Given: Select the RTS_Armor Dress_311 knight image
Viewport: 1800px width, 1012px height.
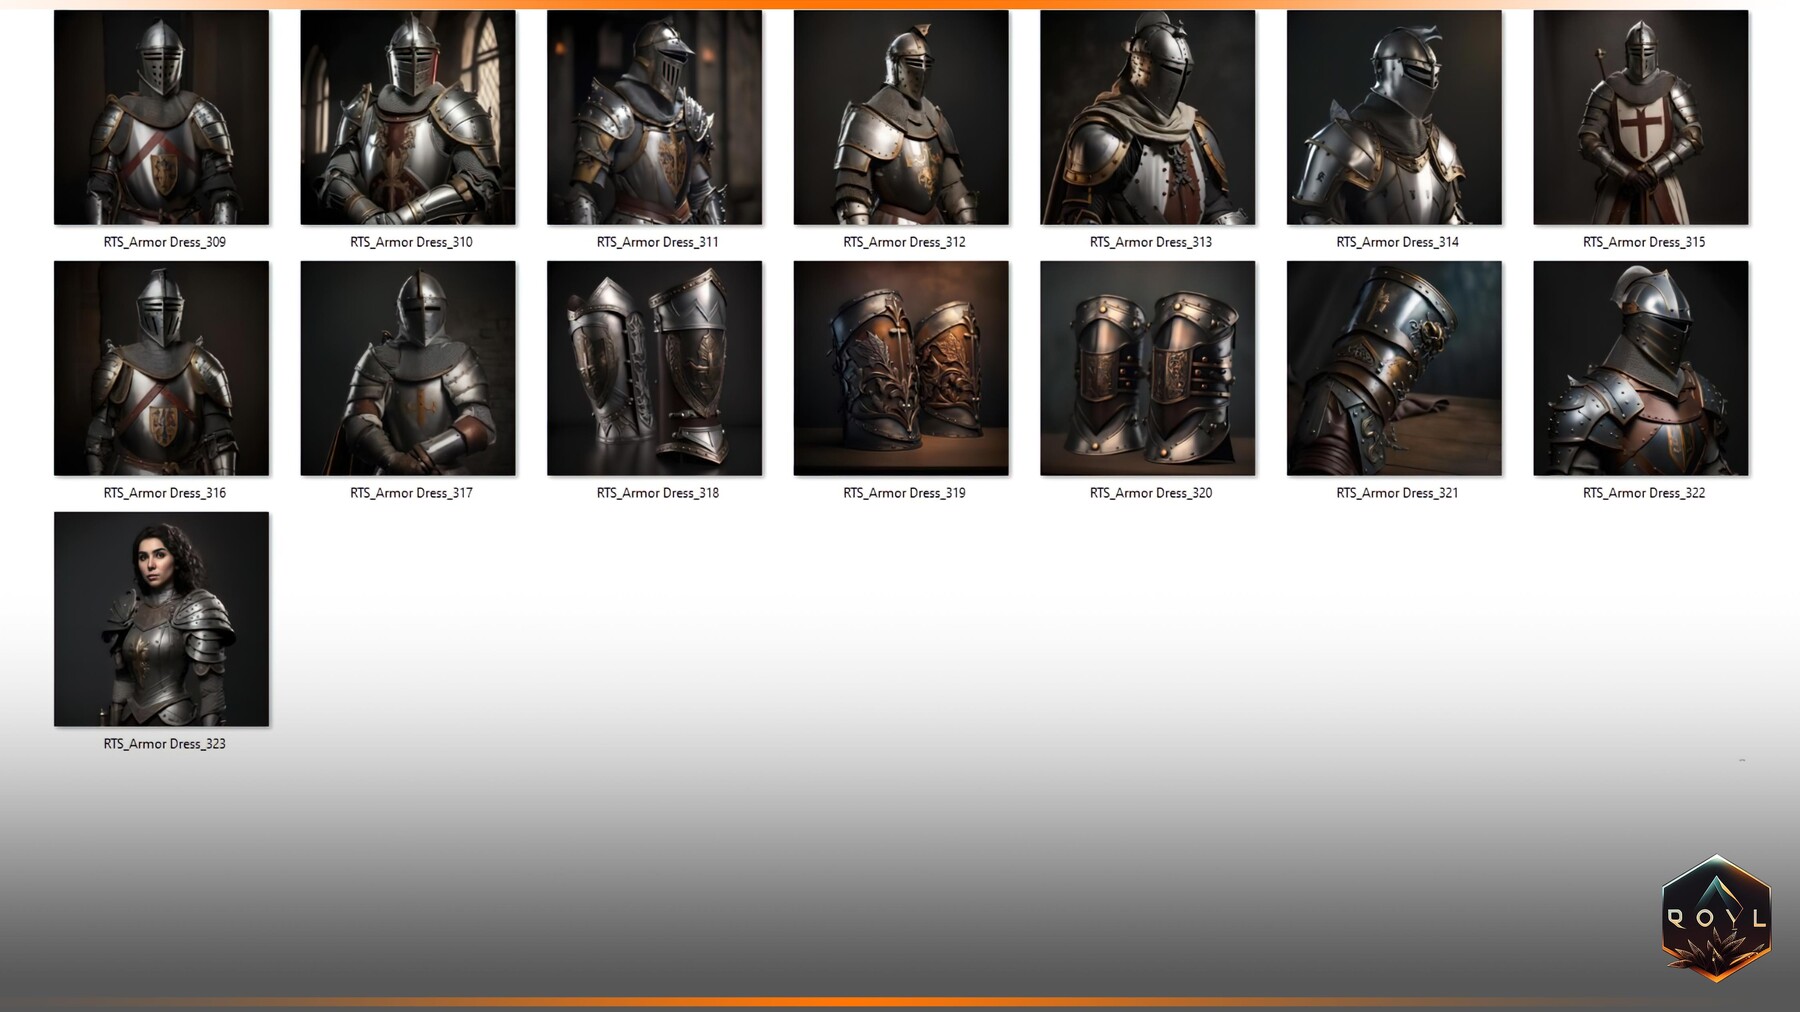Looking at the screenshot, I should click(x=655, y=117).
